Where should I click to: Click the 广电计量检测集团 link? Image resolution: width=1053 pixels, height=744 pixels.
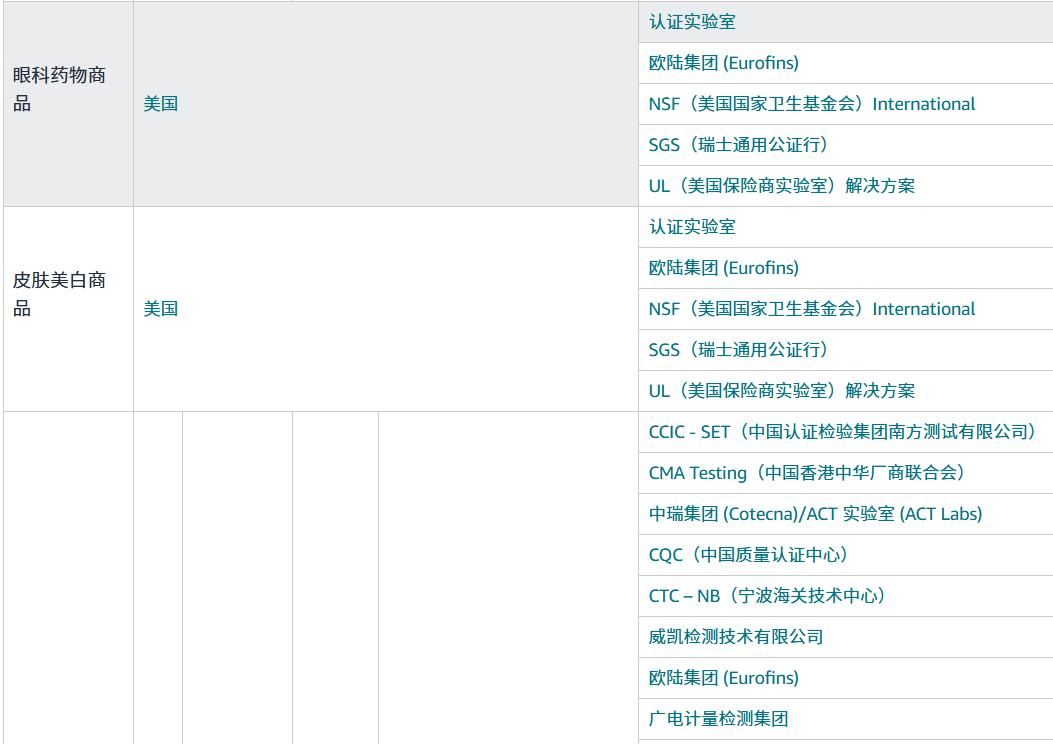(x=718, y=718)
